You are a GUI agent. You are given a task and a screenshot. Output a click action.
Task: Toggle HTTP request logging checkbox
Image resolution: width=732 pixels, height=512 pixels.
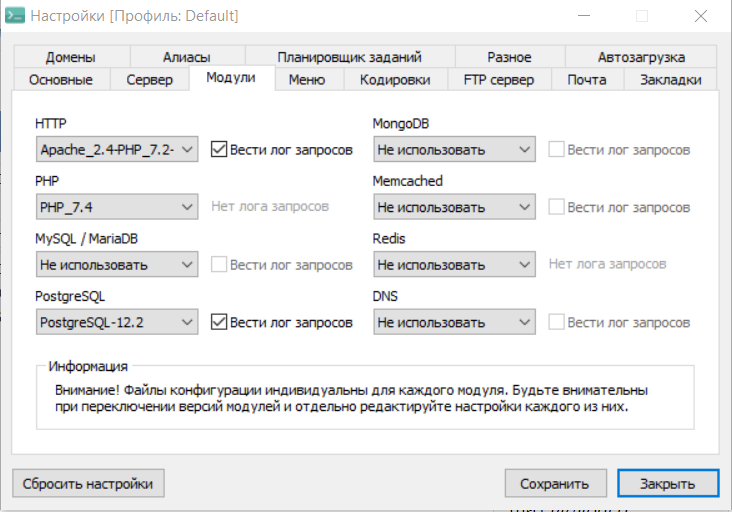(220, 150)
